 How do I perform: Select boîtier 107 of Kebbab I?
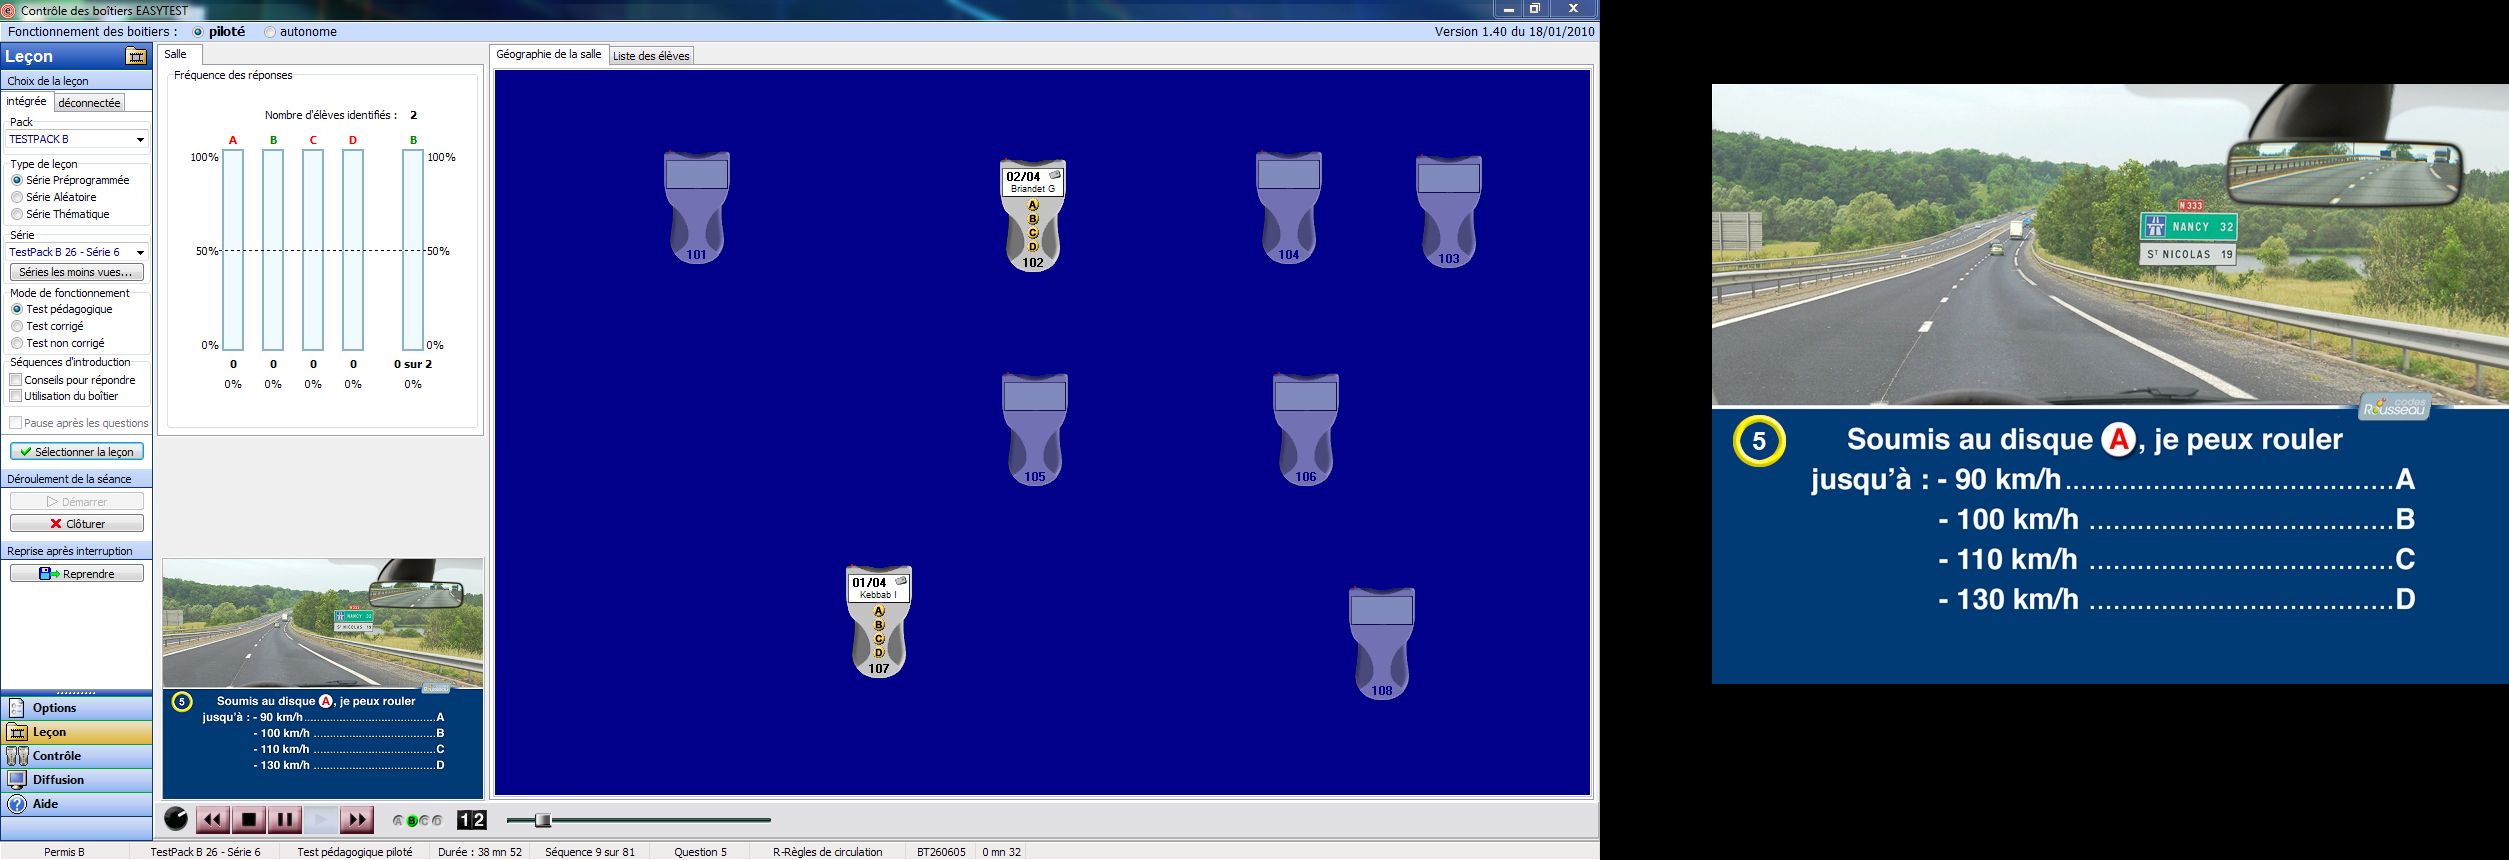[878, 622]
